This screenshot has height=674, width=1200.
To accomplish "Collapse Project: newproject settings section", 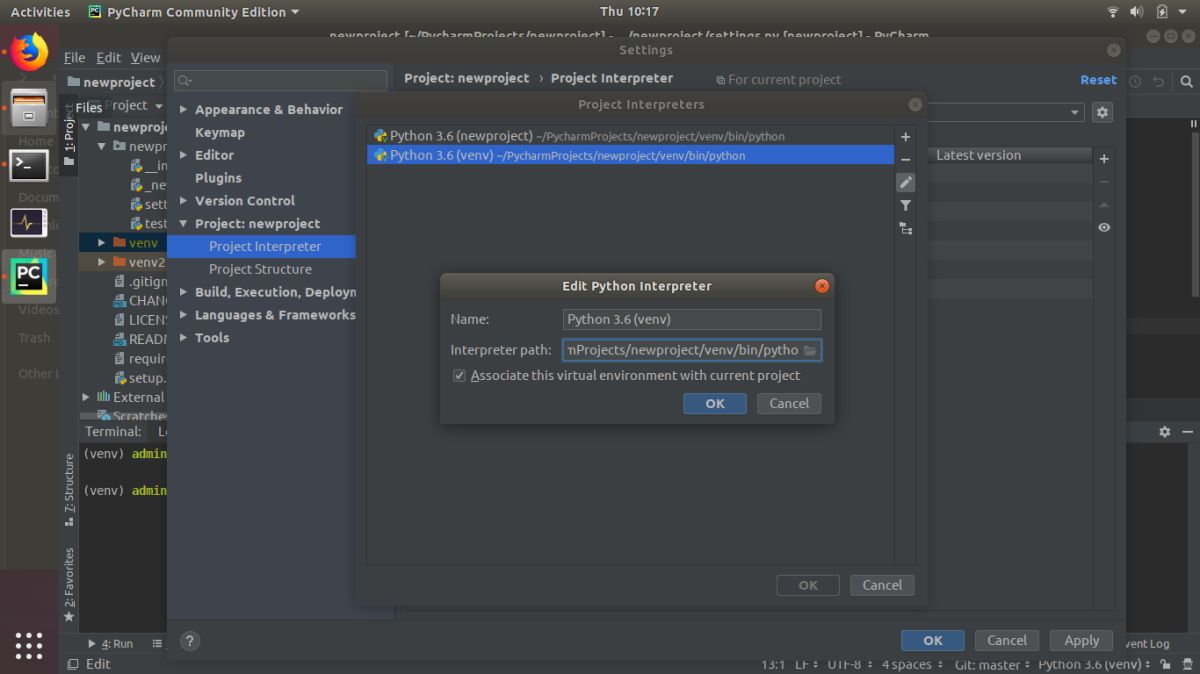I will point(183,224).
